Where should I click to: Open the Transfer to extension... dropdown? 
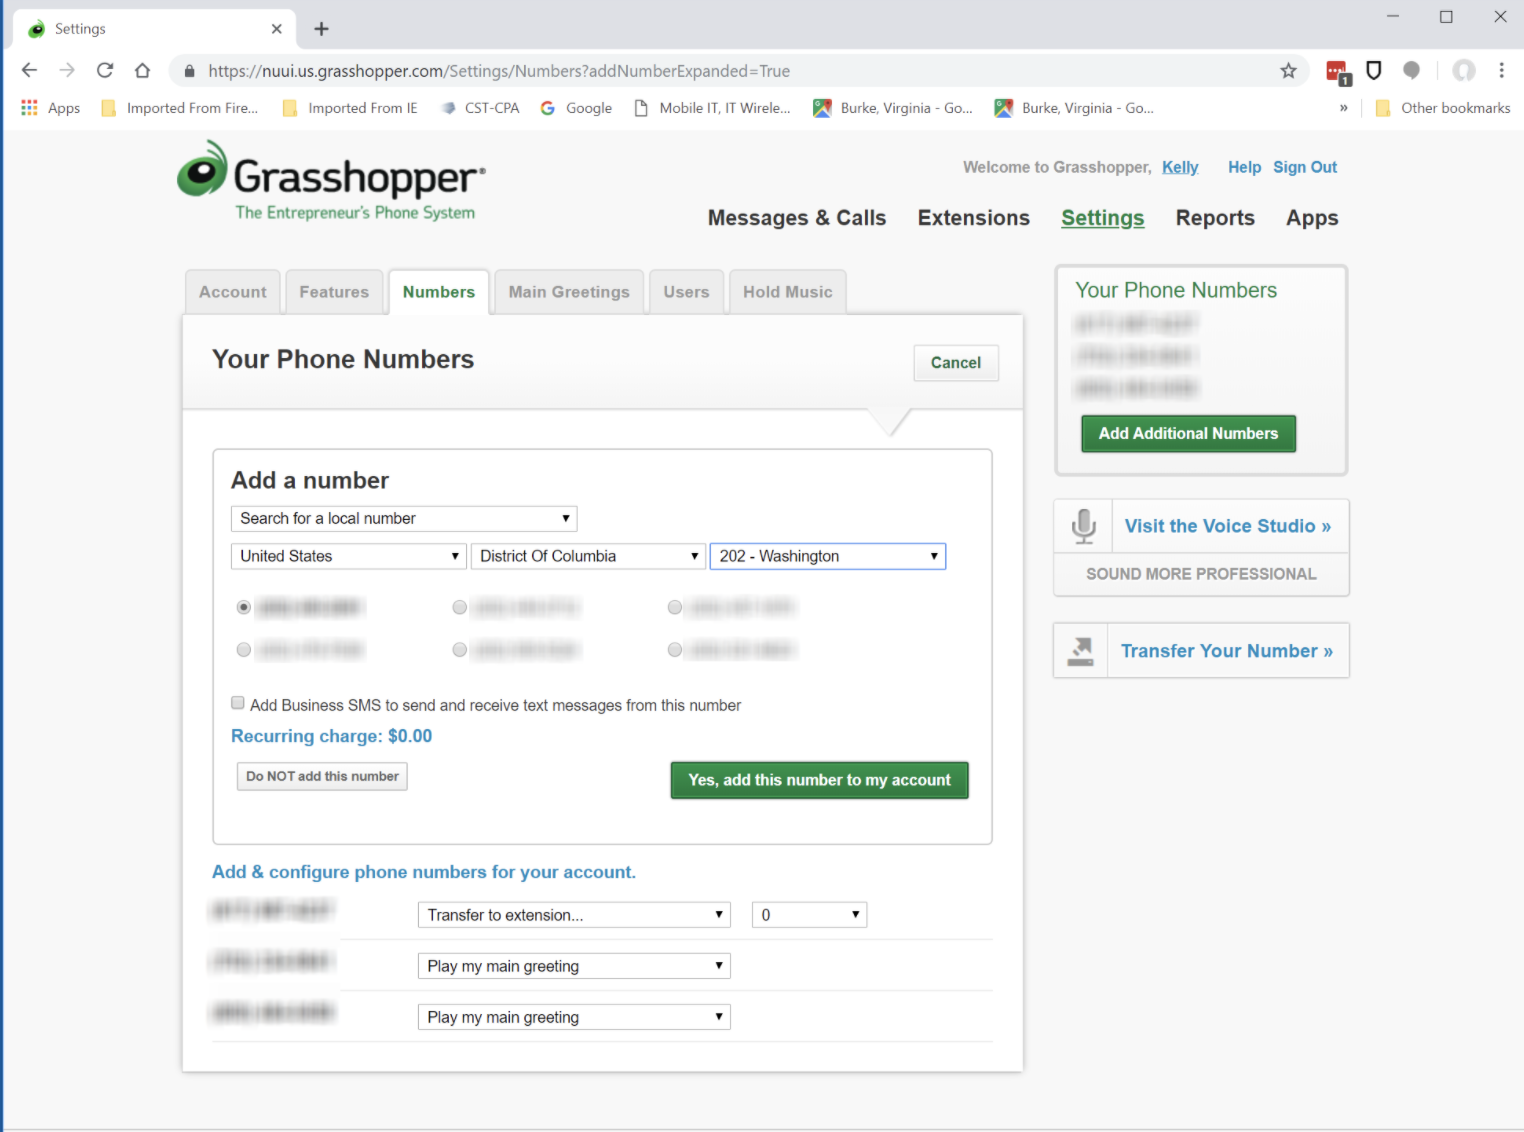[574, 915]
